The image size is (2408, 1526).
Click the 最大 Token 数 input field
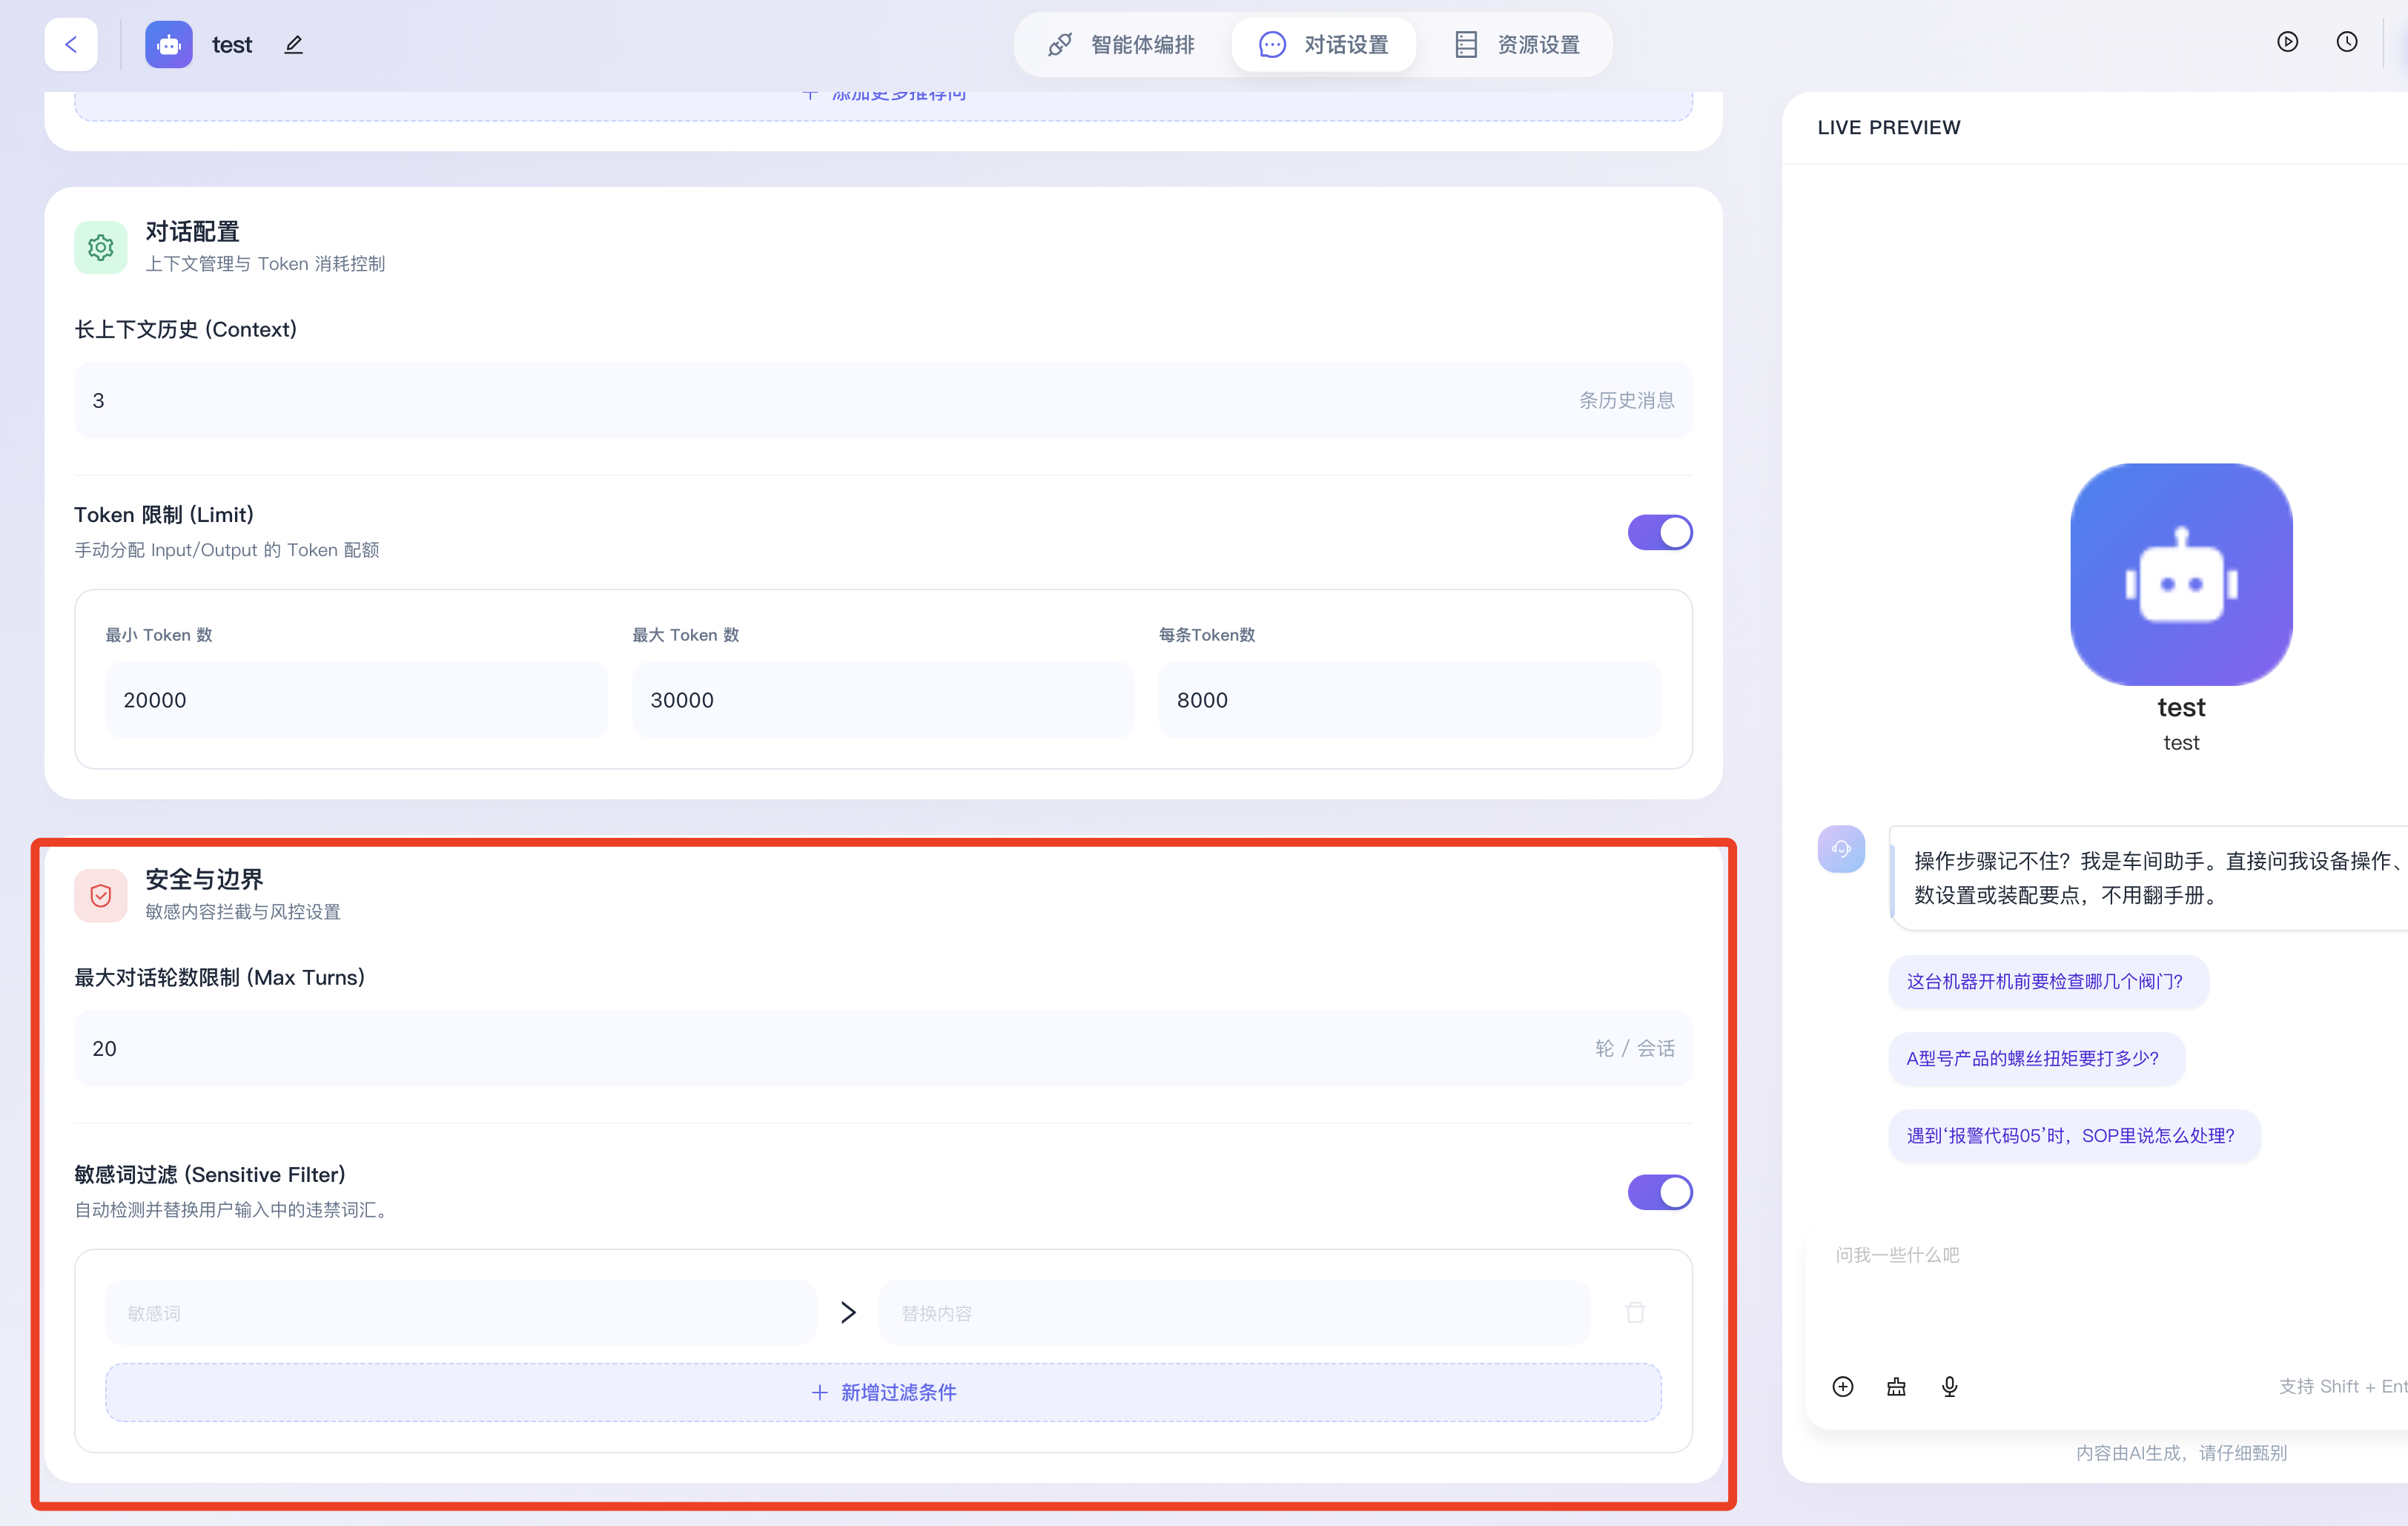pyautogui.click(x=882, y=700)
